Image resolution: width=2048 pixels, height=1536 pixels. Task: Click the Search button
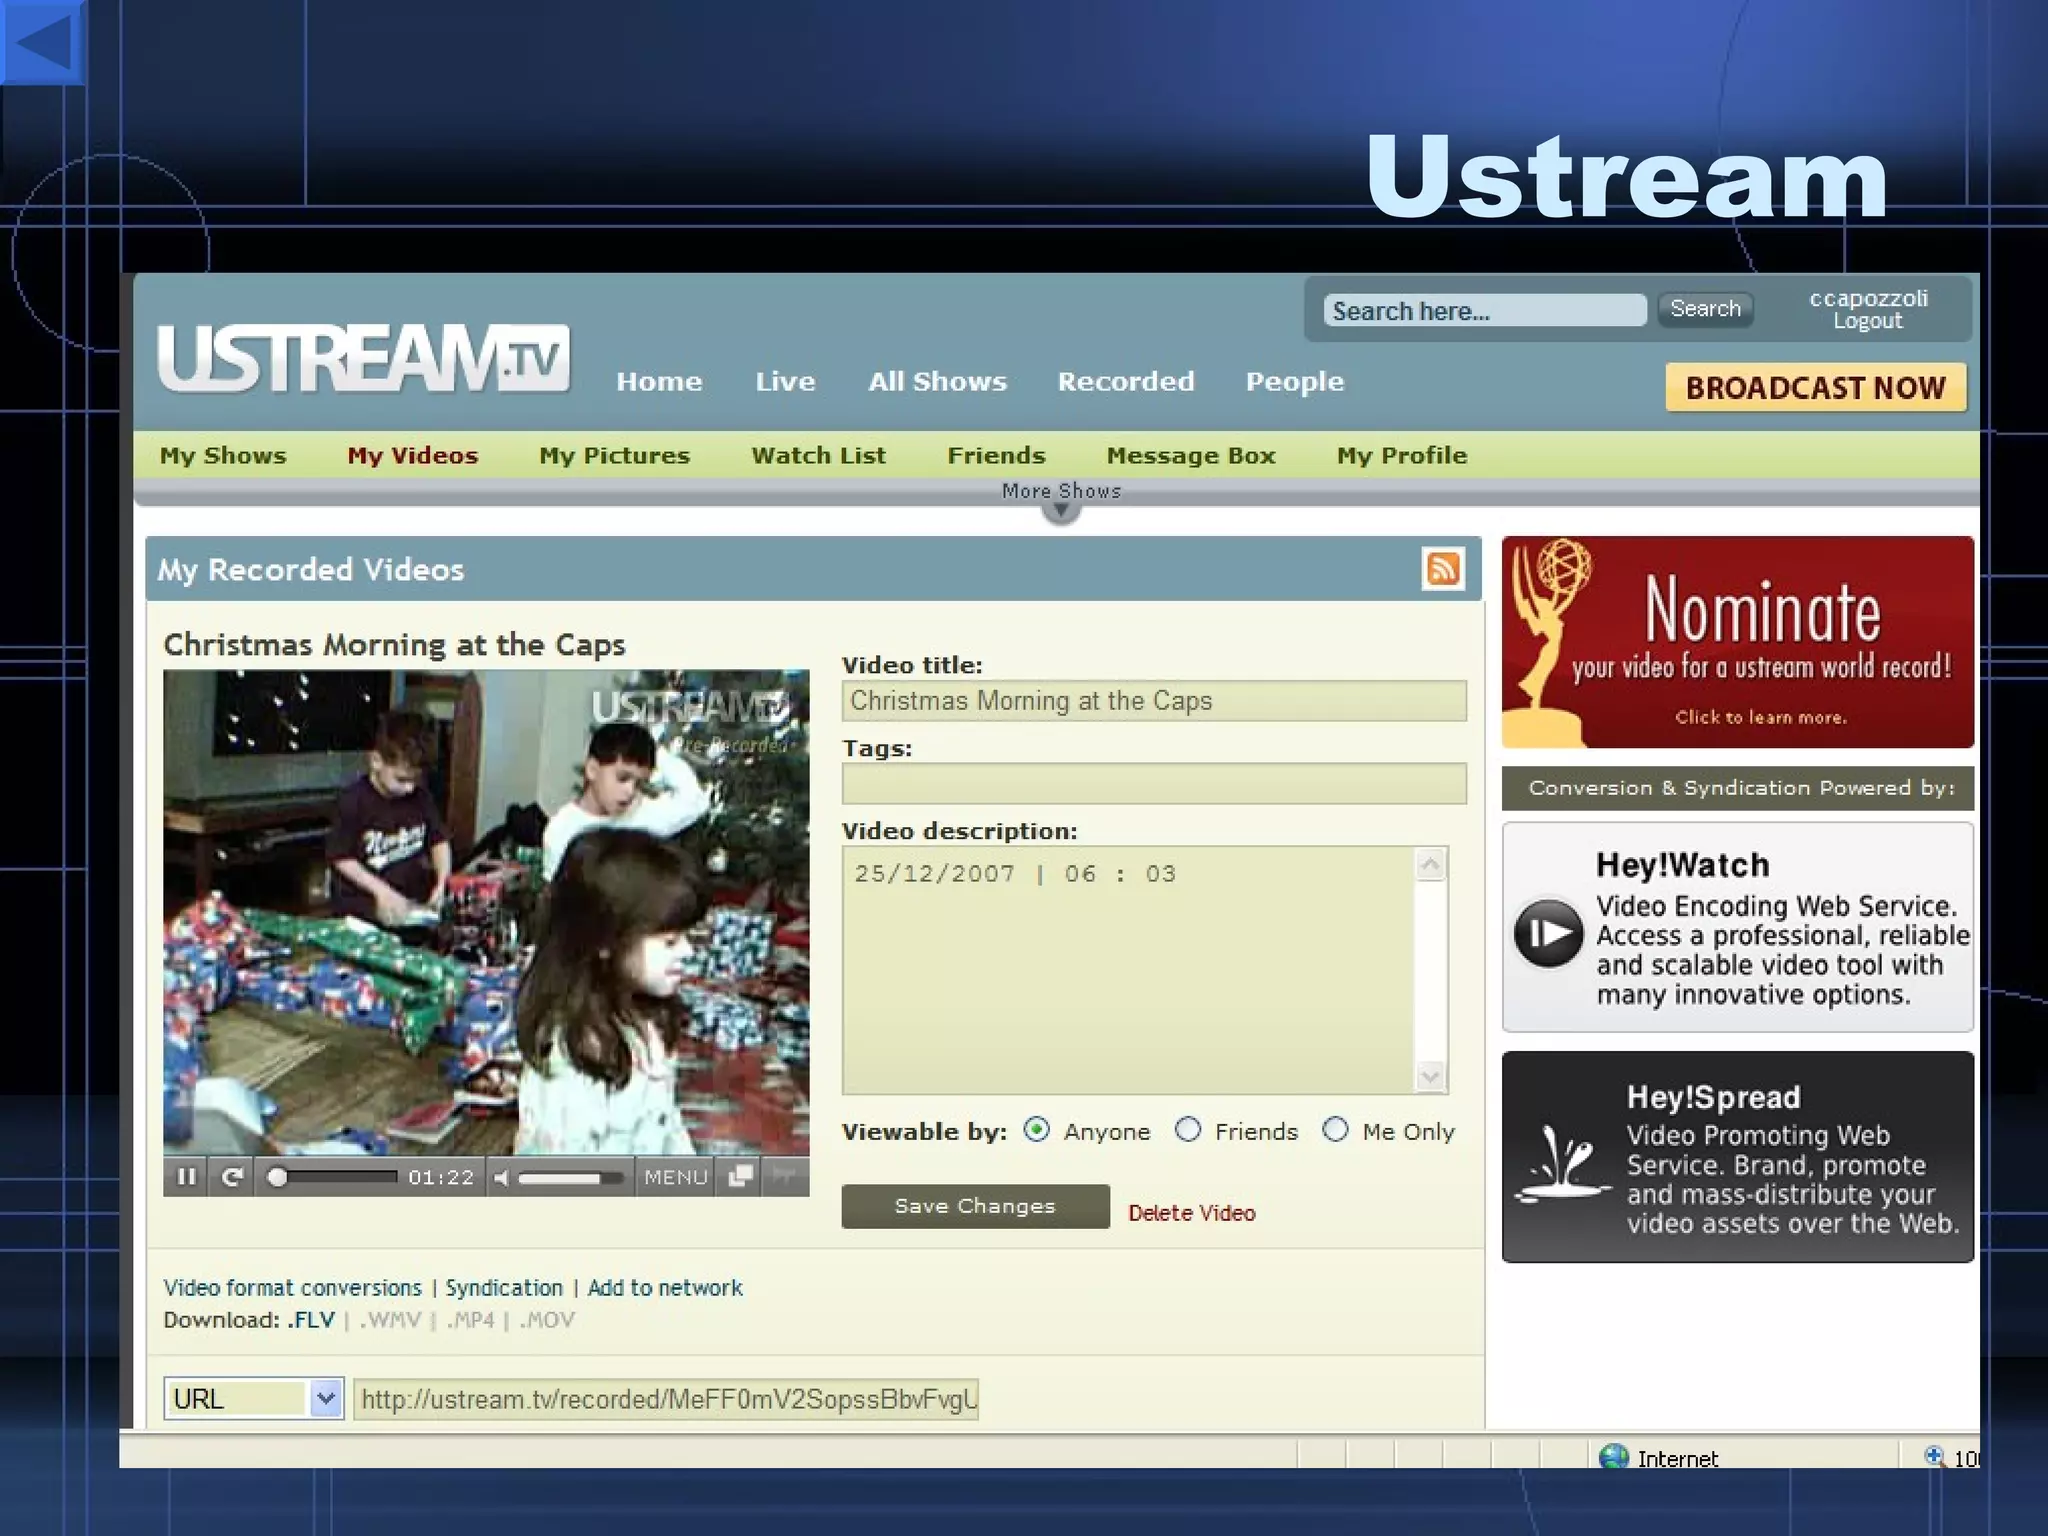point(1706,308)
